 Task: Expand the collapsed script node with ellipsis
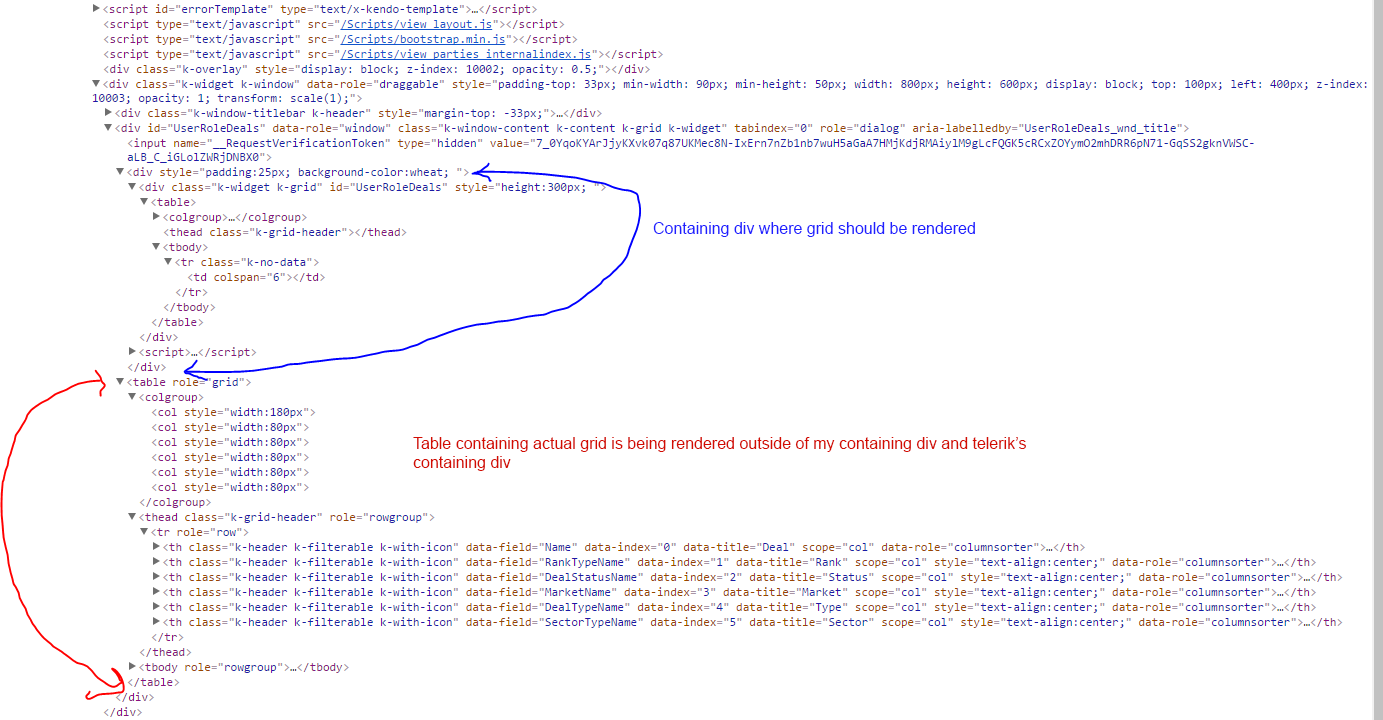[x=132, y=352]
